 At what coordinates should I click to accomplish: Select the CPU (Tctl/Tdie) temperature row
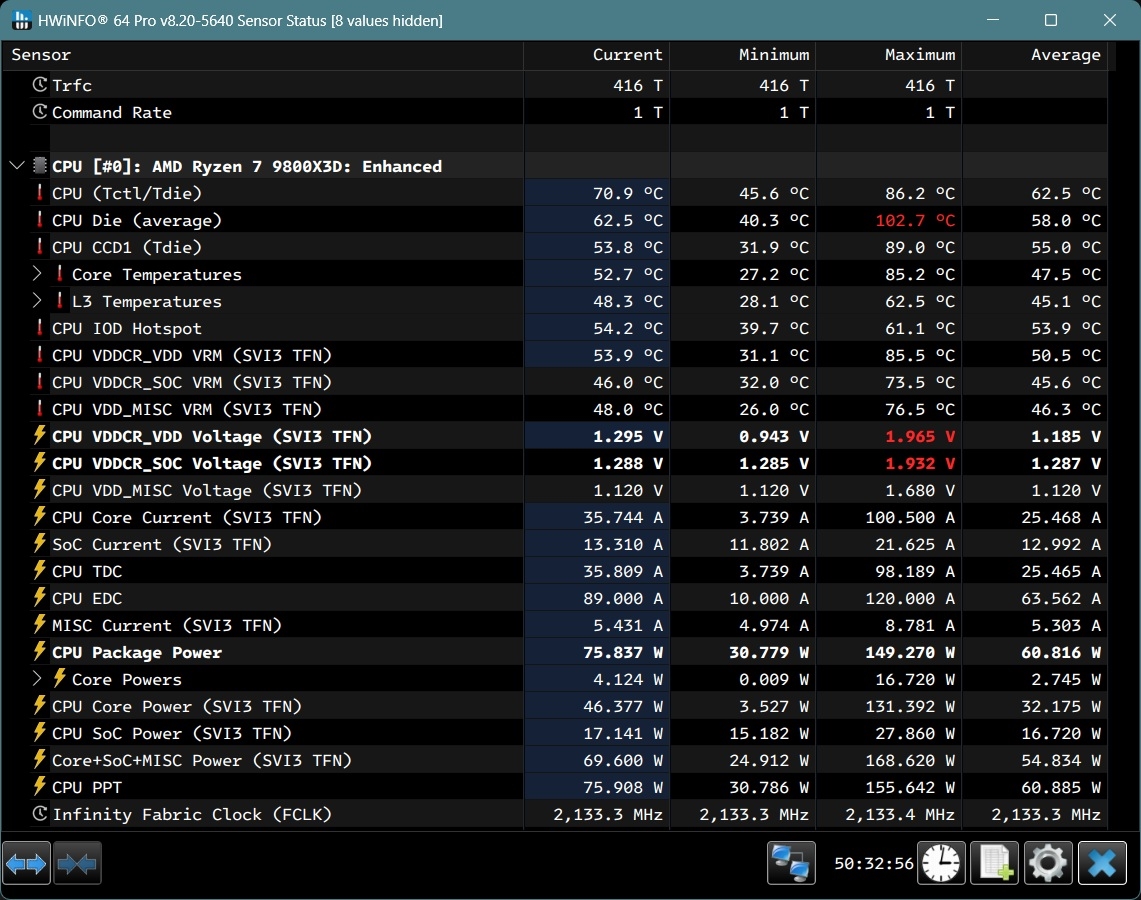127,193
